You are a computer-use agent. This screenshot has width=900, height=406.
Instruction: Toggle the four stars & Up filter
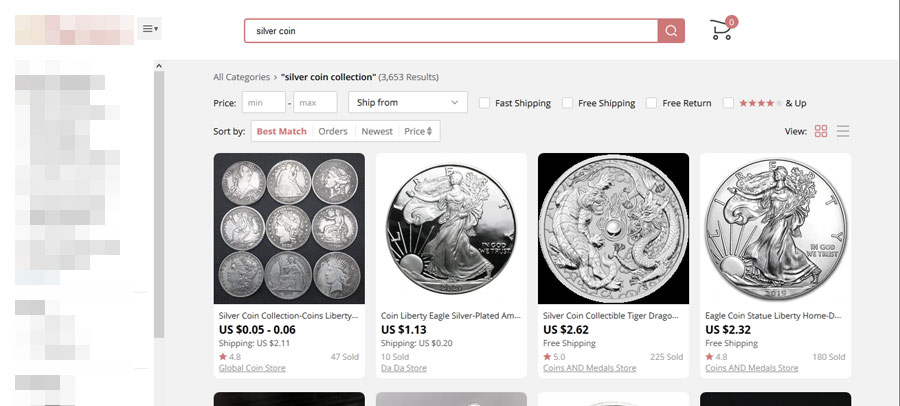pyautogui.click(x=729, y=103)
